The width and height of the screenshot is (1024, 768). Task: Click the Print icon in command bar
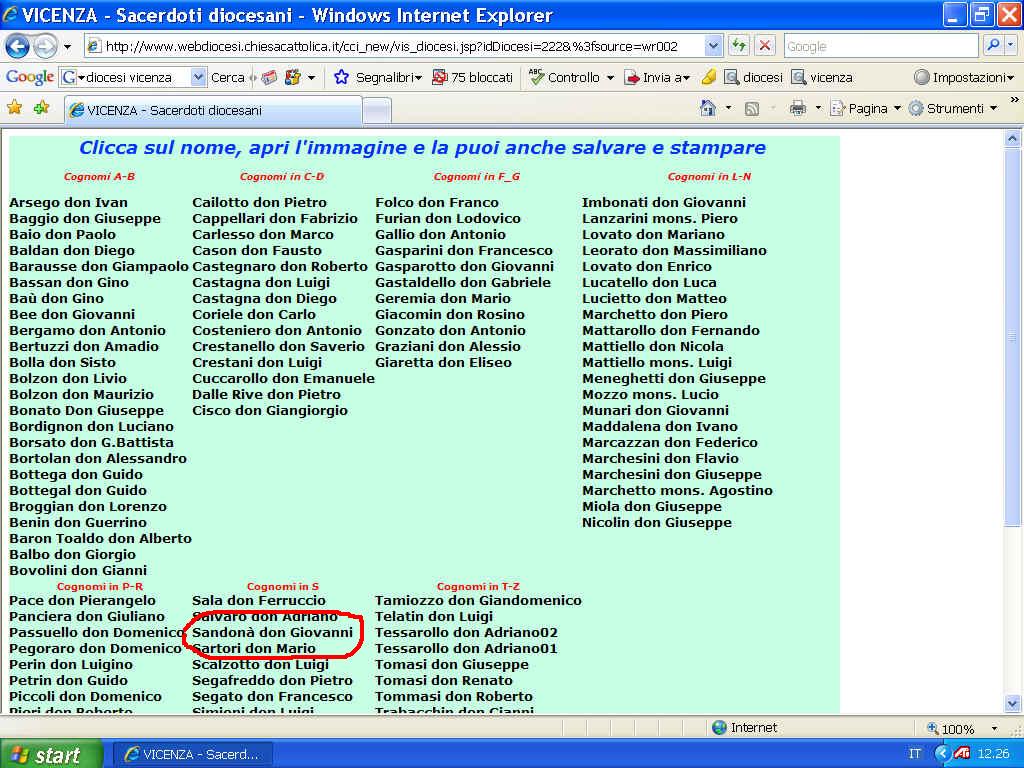pyautogui.click(x=797, y=108)
